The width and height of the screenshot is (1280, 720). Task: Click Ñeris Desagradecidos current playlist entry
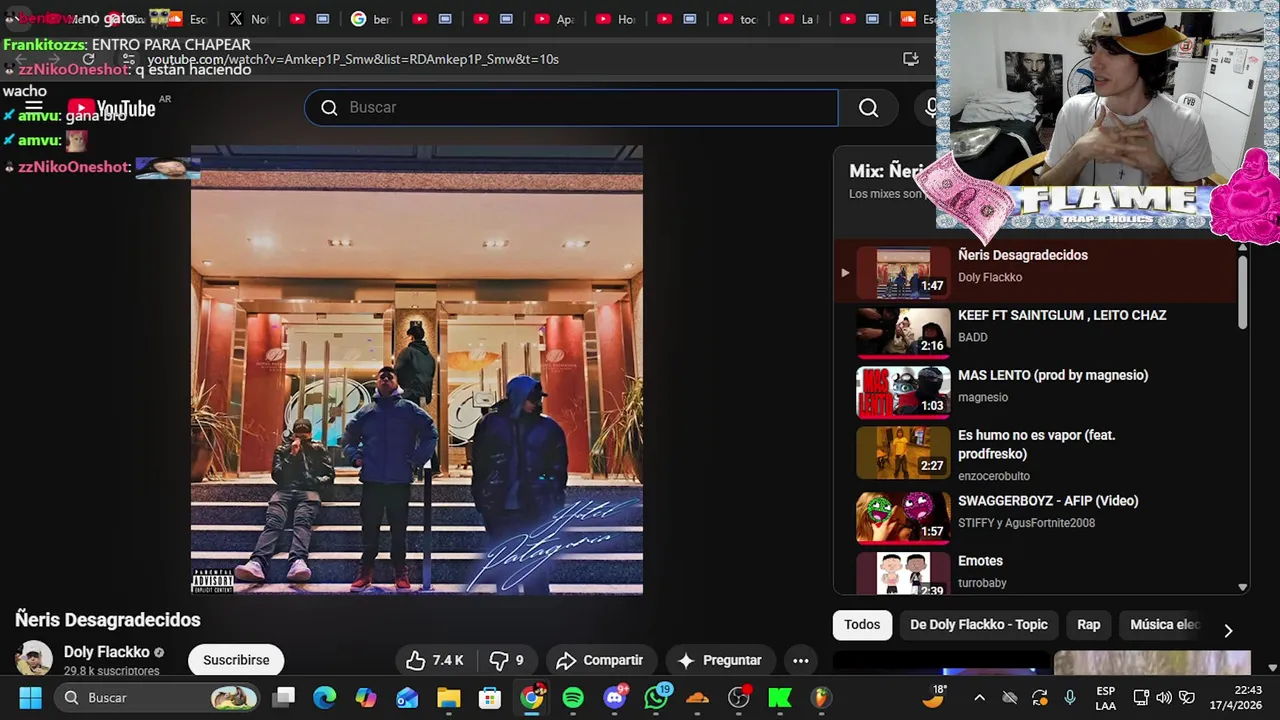tap(1036, 271)
